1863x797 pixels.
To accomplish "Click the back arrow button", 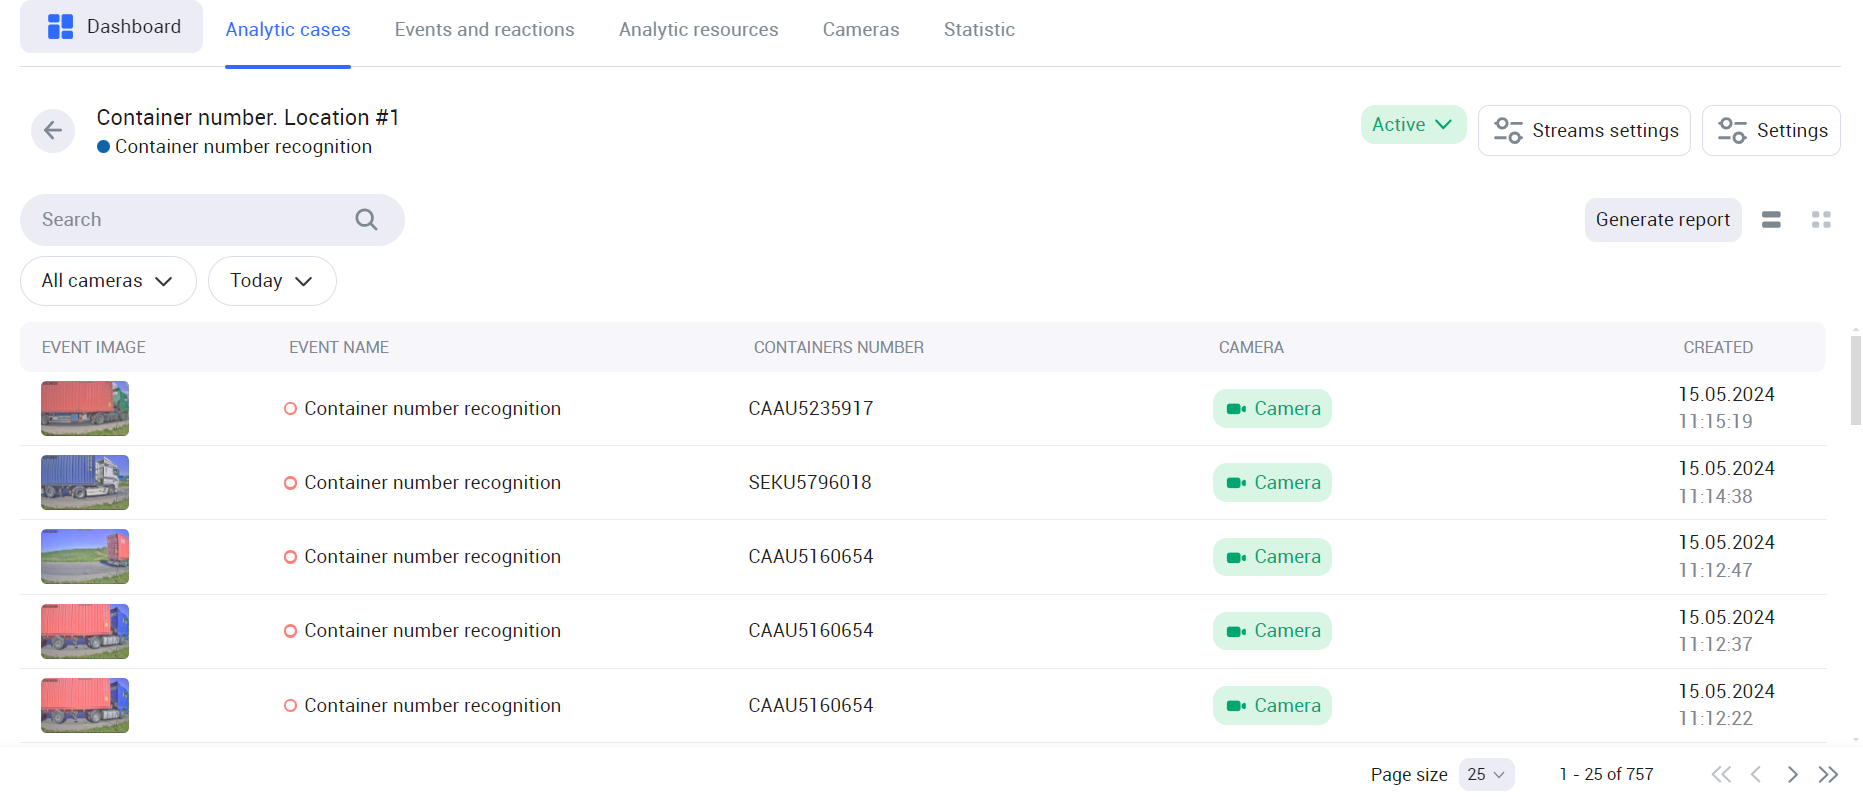I will coord(53,131).
